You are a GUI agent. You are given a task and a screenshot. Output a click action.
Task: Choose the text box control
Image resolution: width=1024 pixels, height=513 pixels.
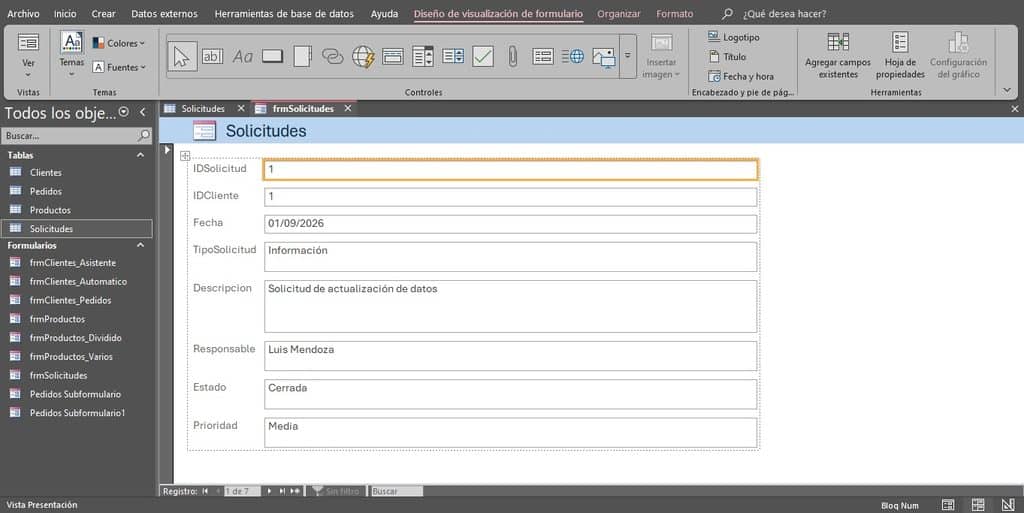pyautogui.click(x=212, y=57)
